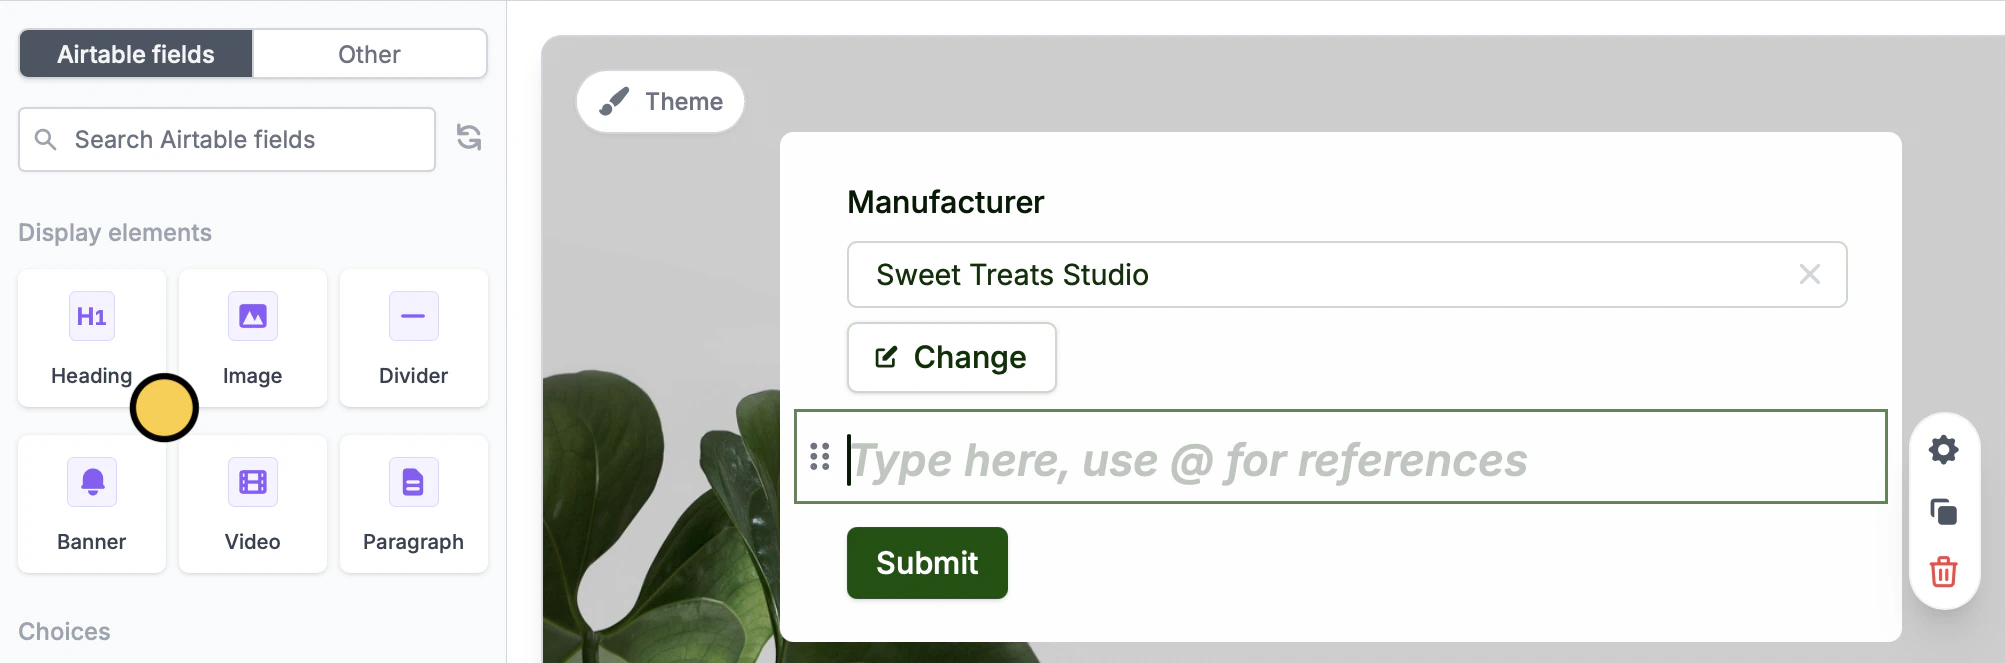Select the Heading display element
Viewport: 2005px width, 663px height.
[91, 338]
